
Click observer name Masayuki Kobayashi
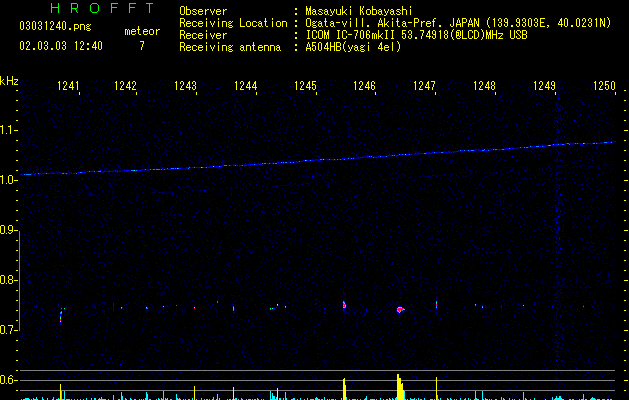tap(359, 11)
